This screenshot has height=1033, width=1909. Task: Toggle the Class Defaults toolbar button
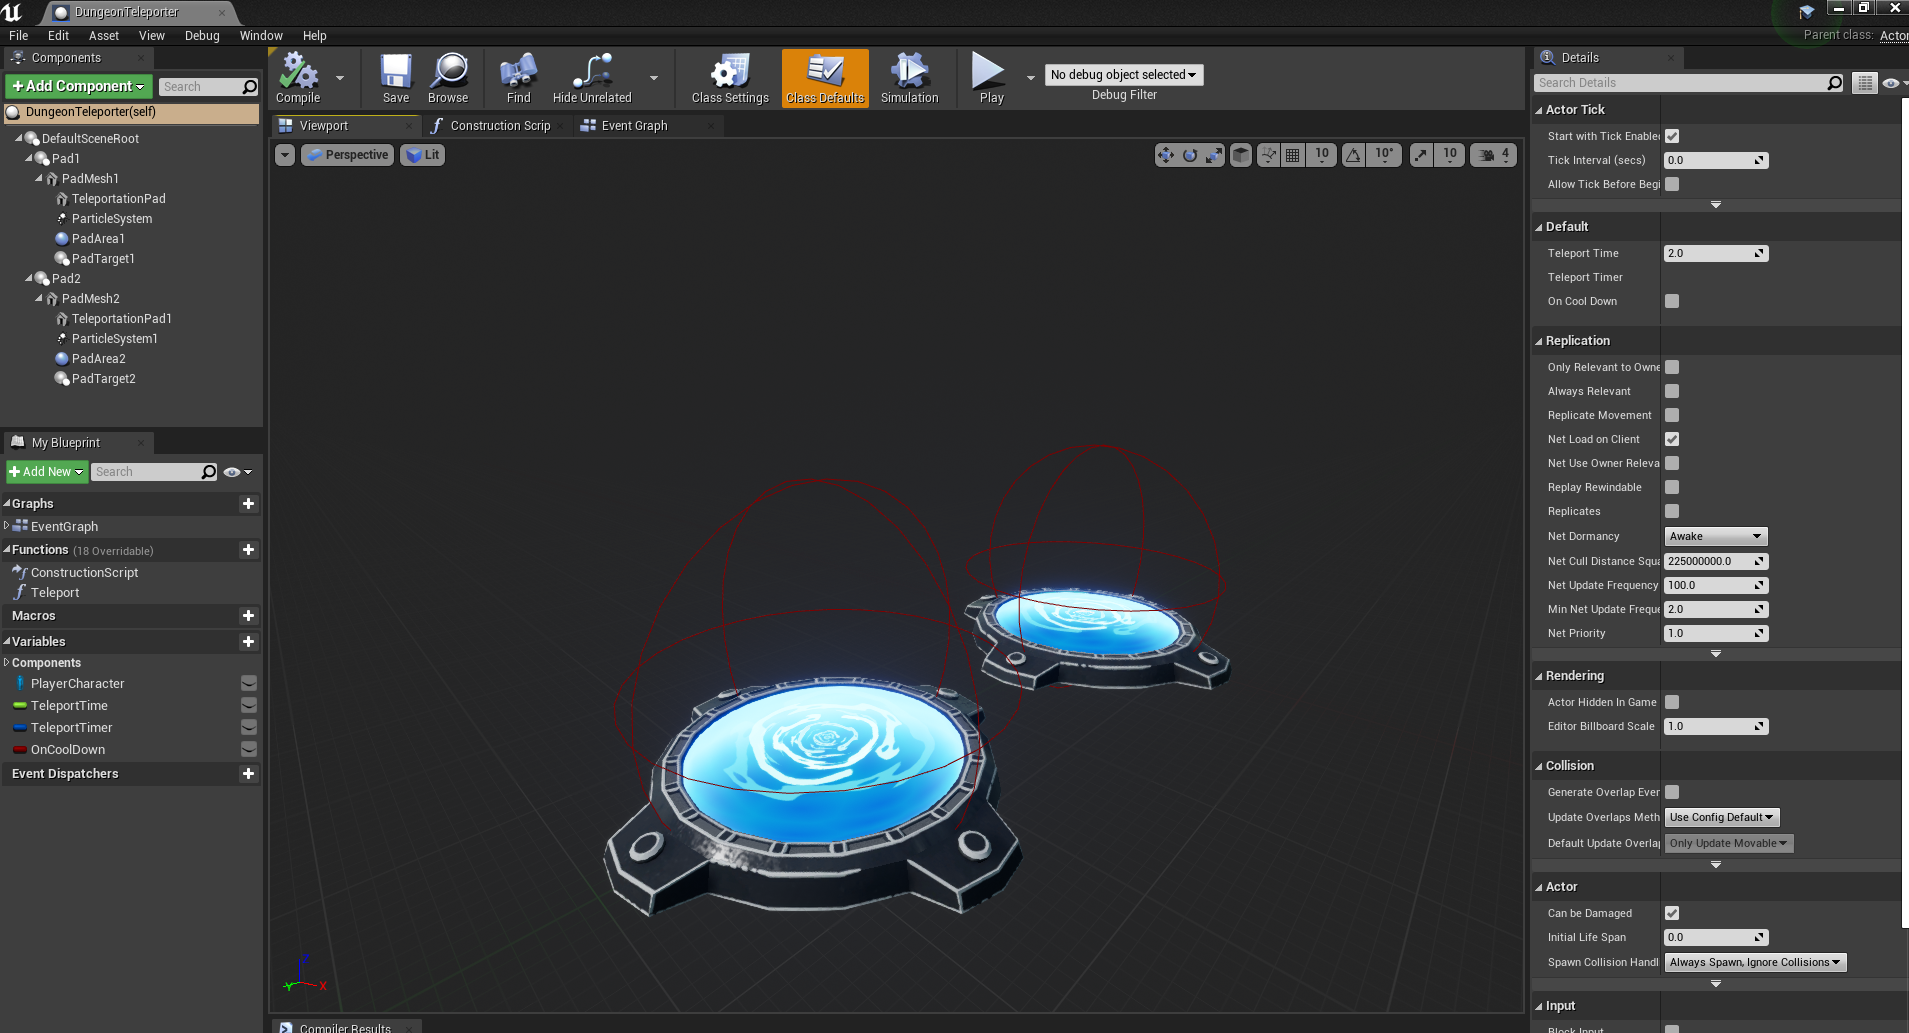(825, 78)
